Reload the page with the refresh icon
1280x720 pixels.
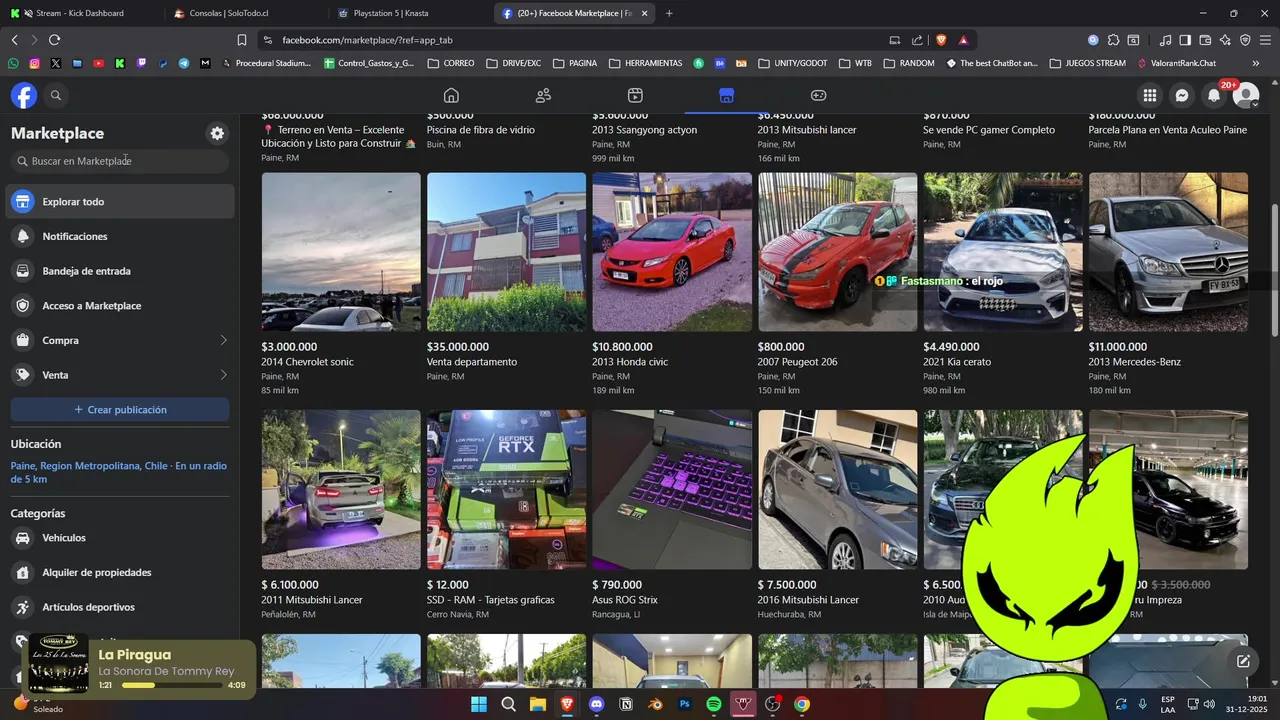point(54,40)
